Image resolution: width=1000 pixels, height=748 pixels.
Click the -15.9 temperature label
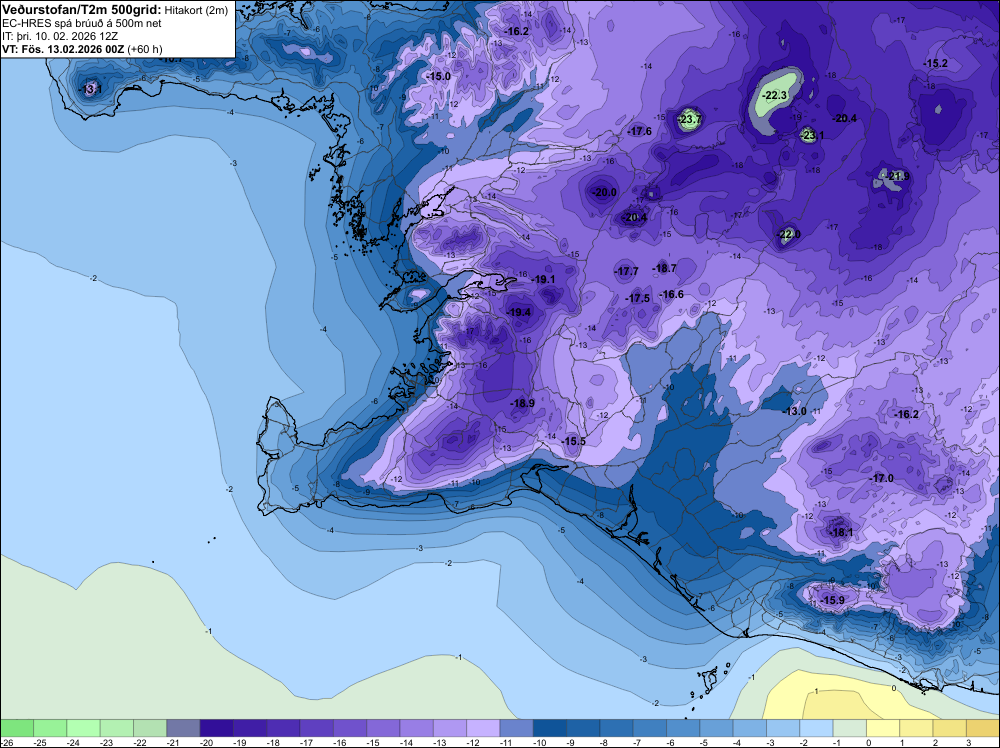point(832,601)
